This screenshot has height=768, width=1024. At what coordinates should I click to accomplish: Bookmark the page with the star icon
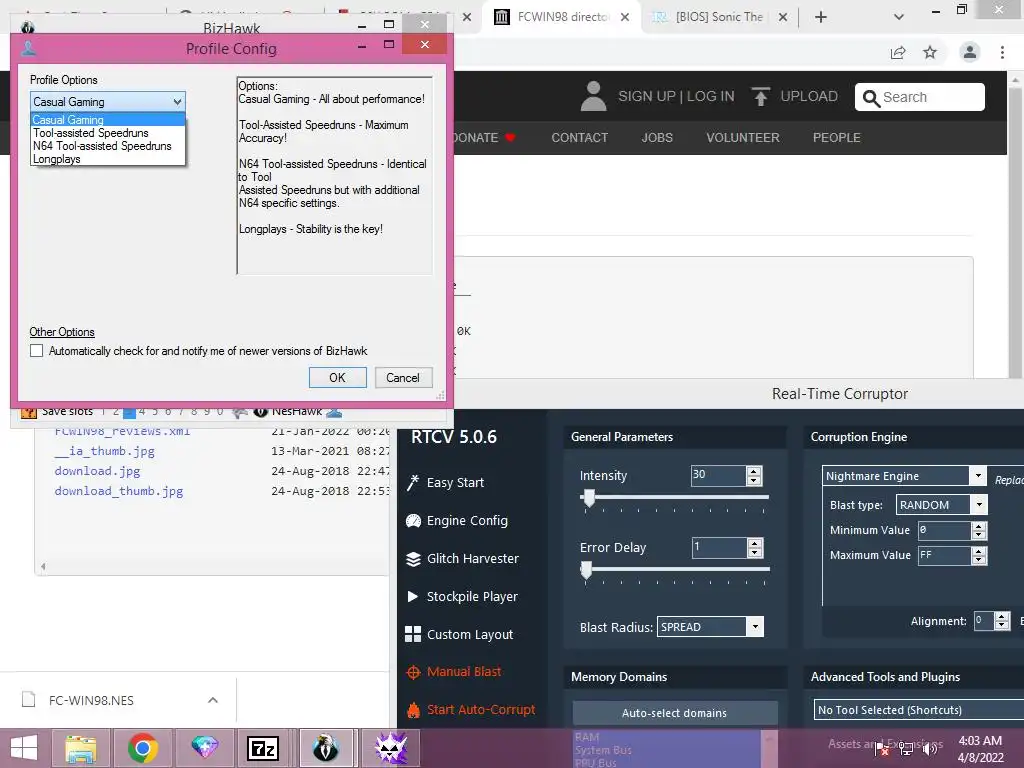930,52
